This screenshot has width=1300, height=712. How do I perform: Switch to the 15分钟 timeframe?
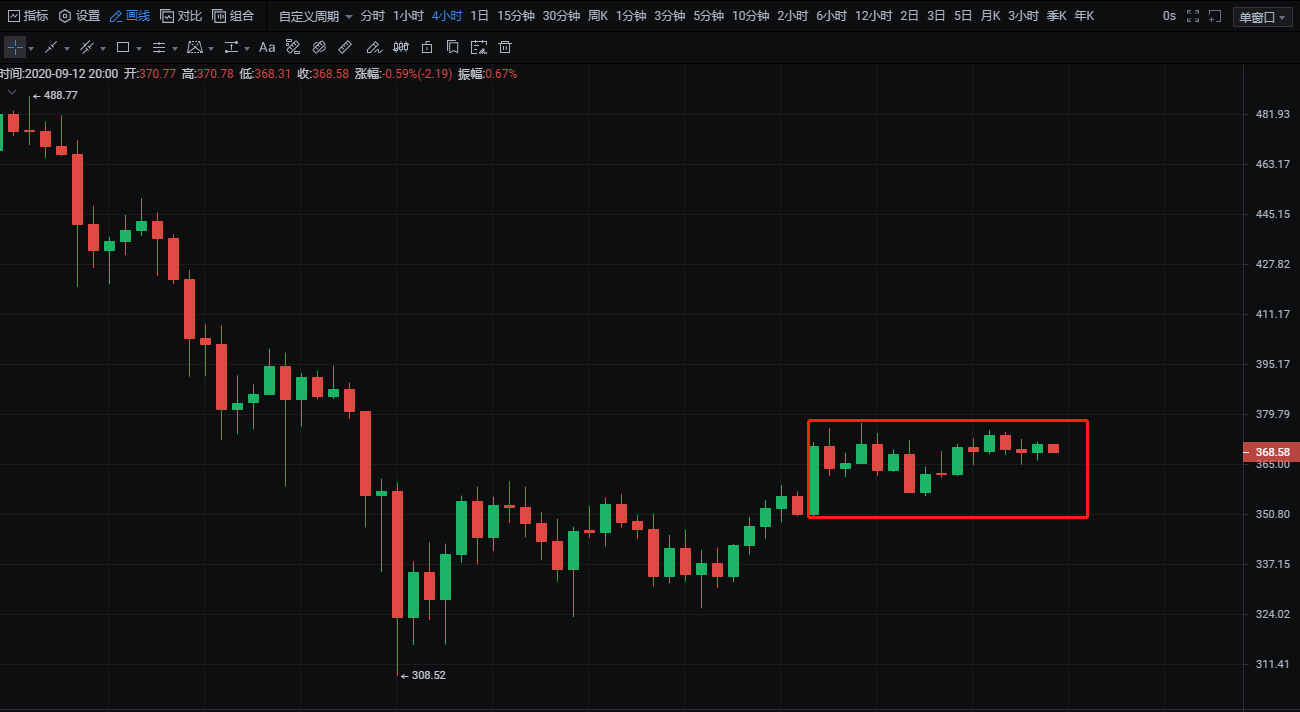(516, 16)
